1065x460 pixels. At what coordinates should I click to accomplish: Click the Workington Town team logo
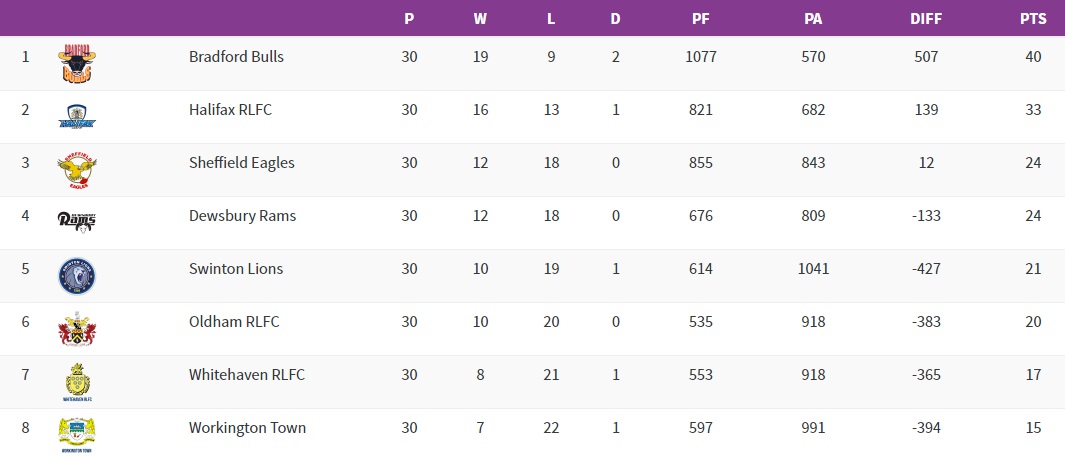point(77,435)
